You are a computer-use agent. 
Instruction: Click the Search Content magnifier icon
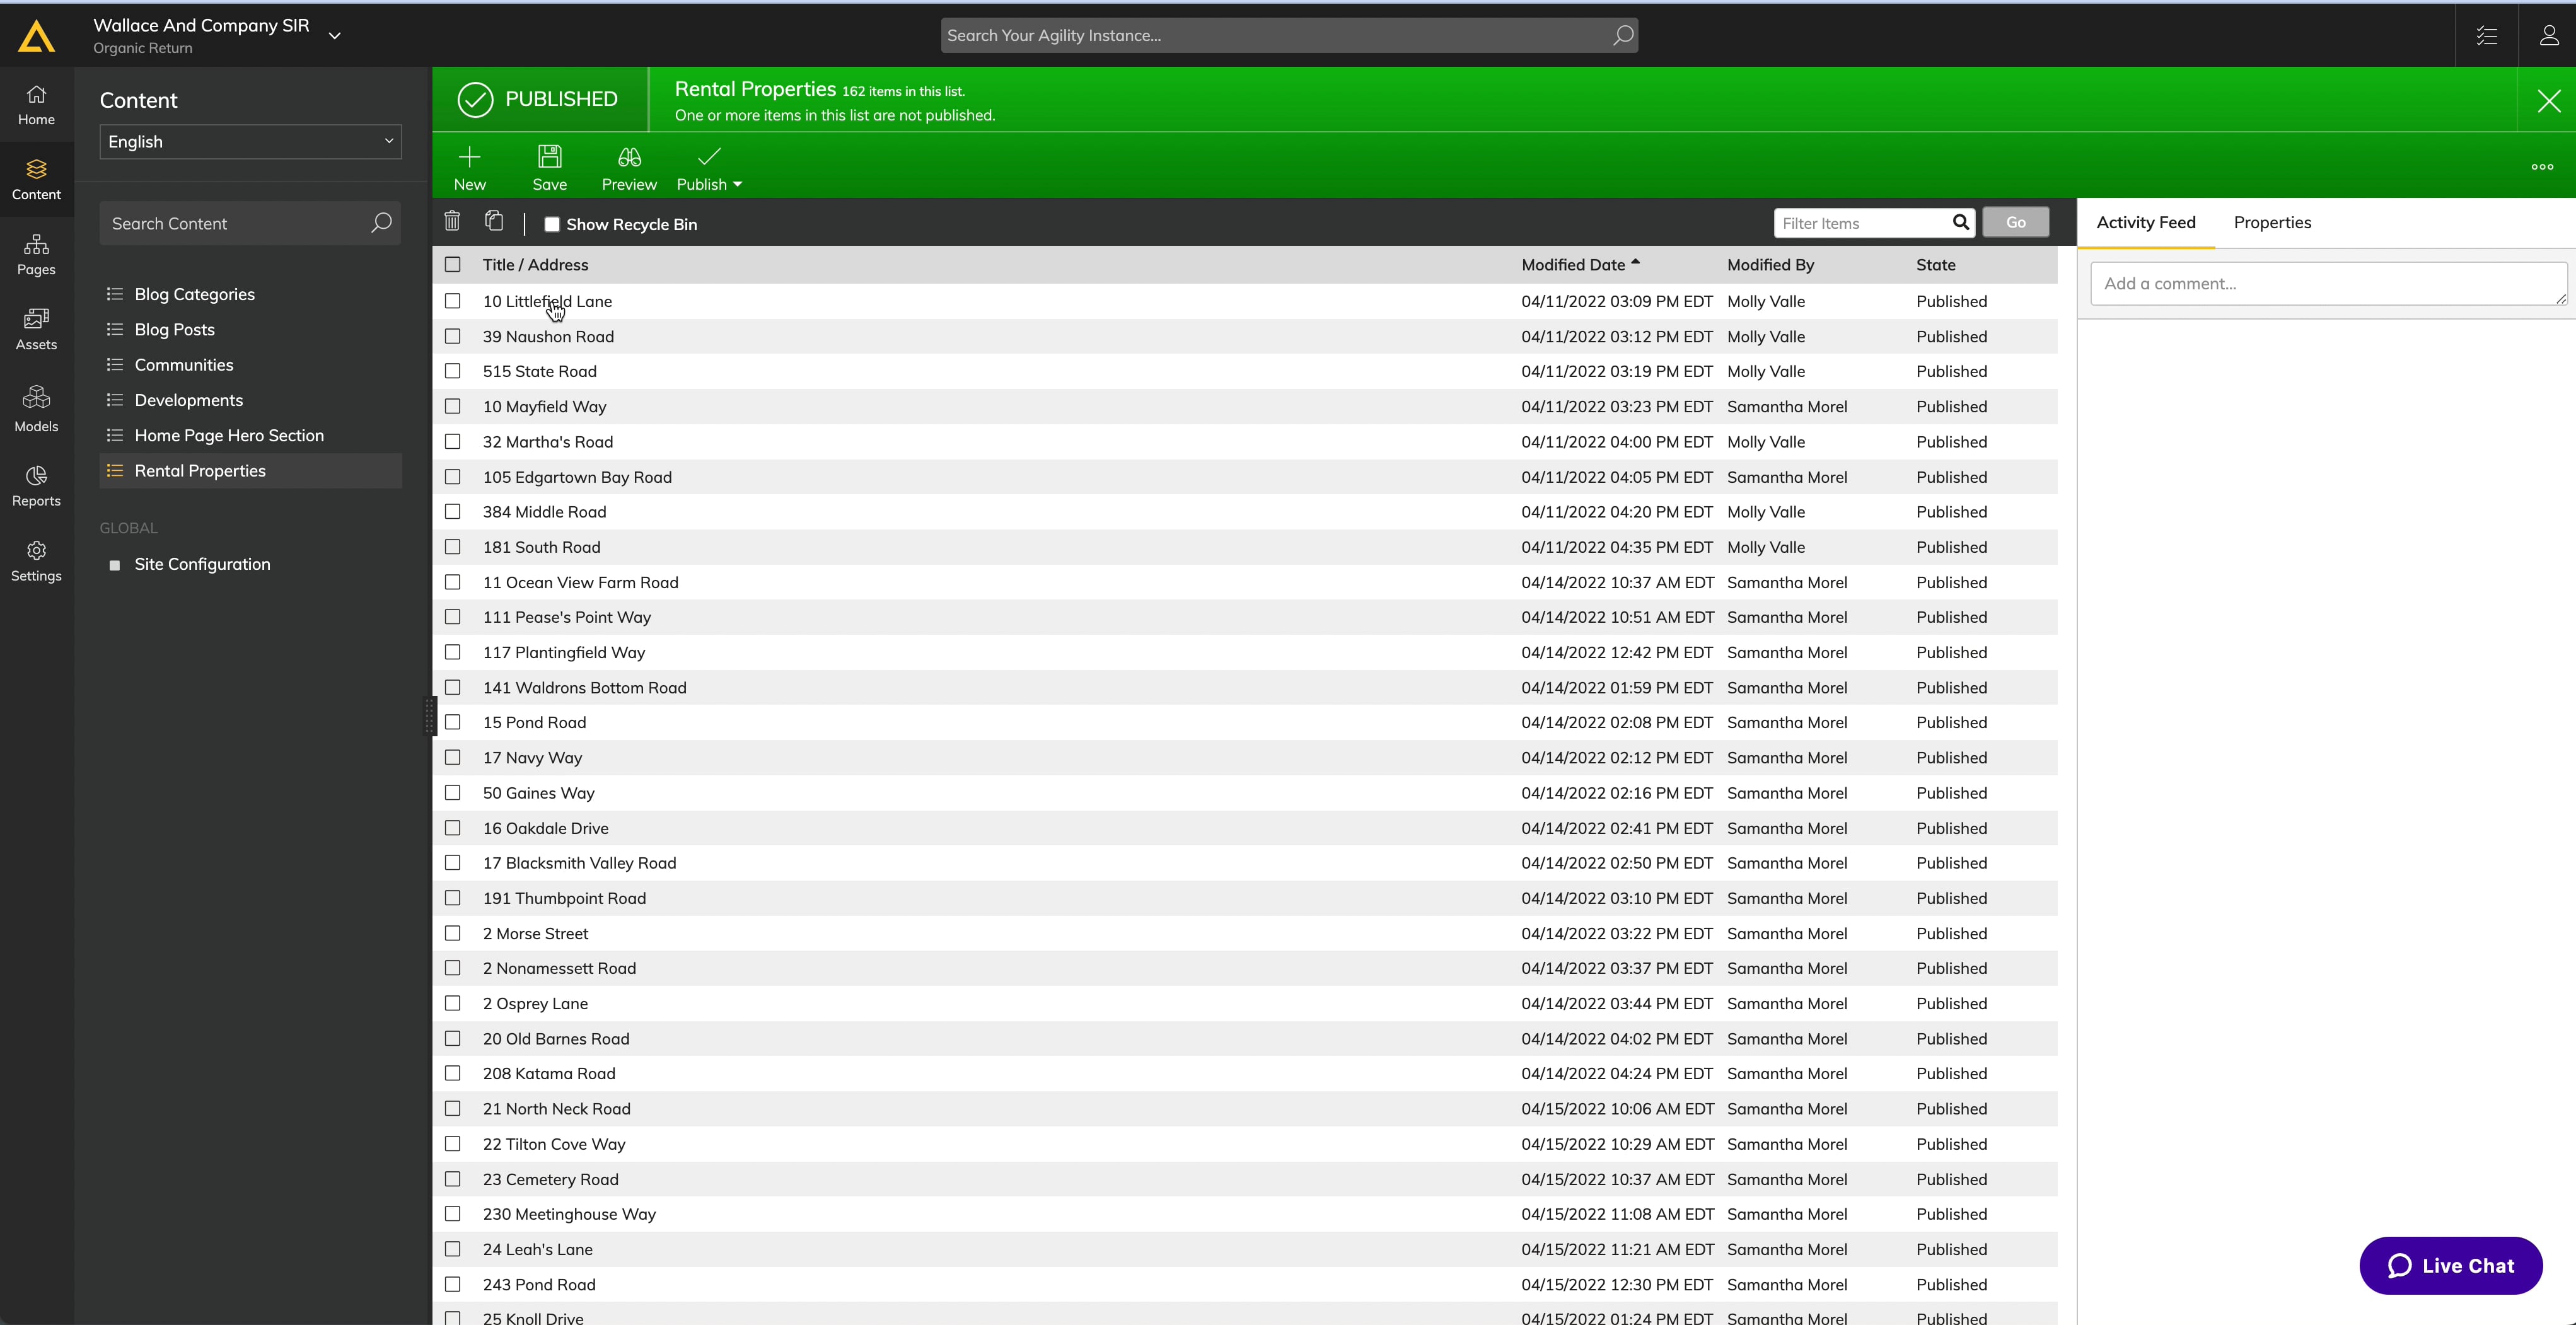(381, 223)
